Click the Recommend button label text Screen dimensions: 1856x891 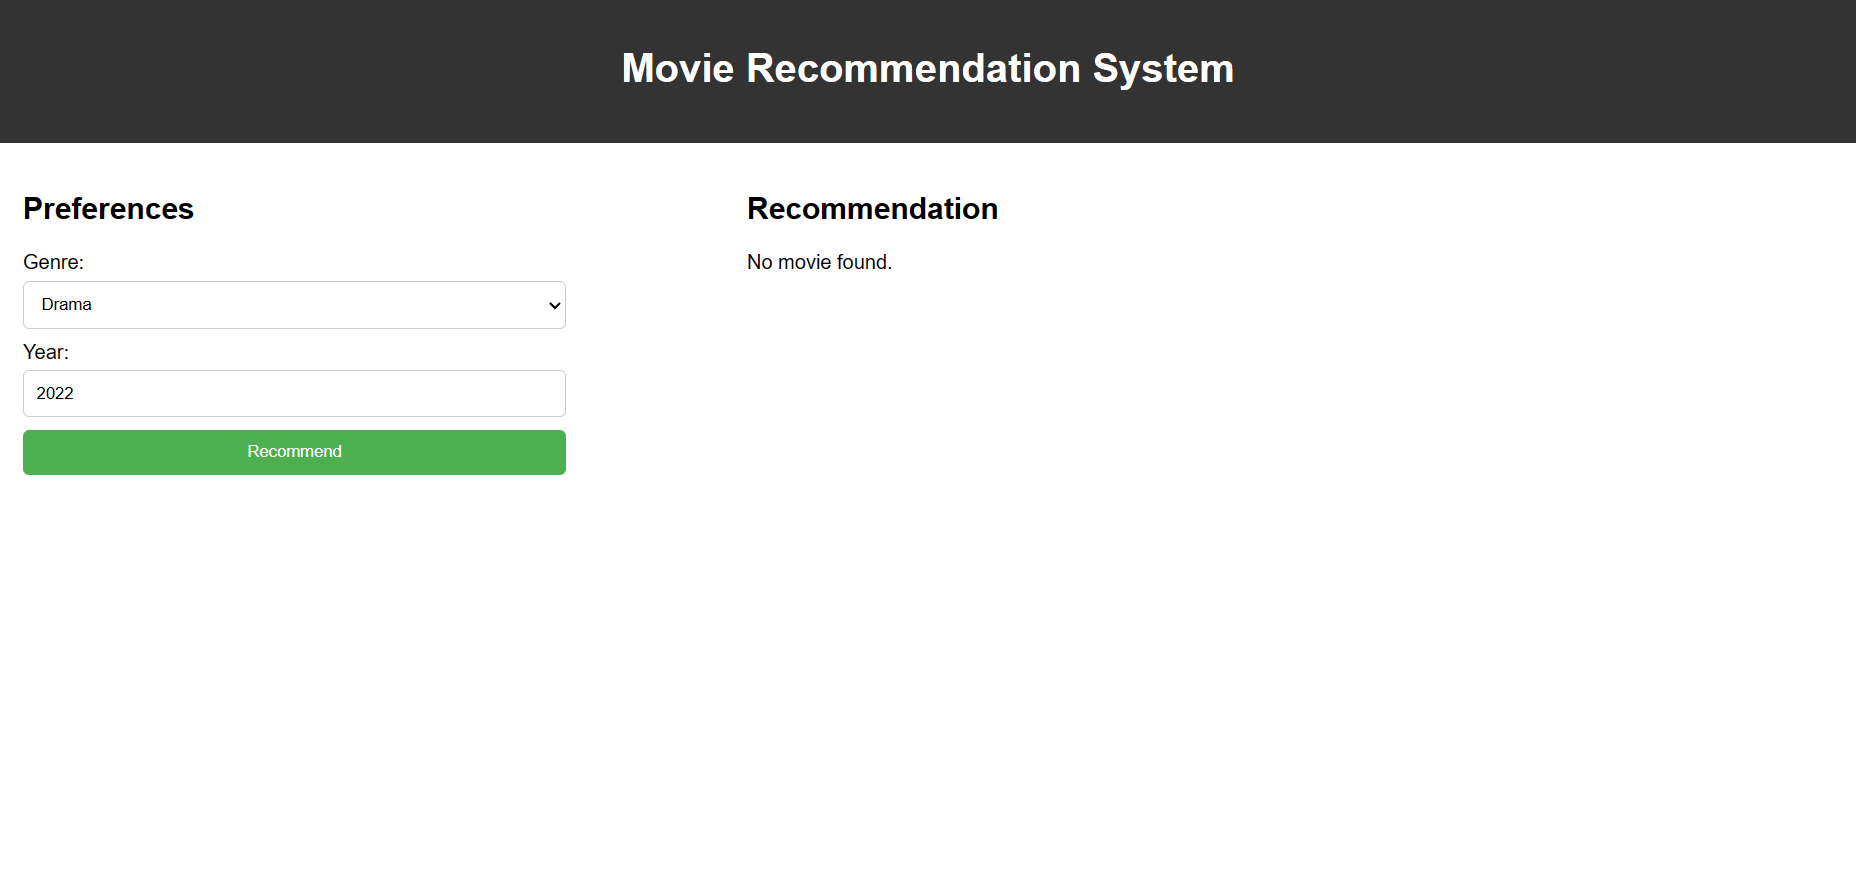(x=294, y=451)
